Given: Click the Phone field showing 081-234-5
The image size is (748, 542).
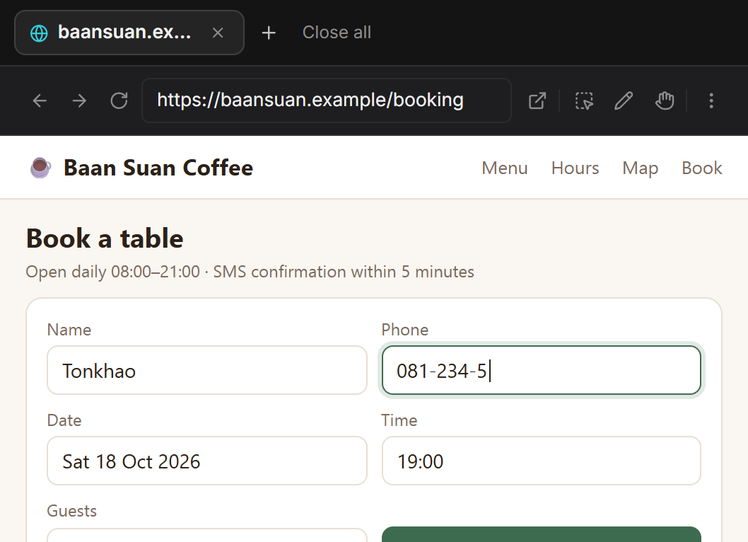Looking at the screenshot, I should (x=541, y=370).
